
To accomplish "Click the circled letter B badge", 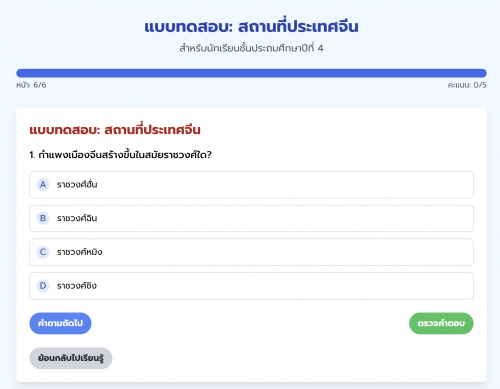I will (43, 218).
